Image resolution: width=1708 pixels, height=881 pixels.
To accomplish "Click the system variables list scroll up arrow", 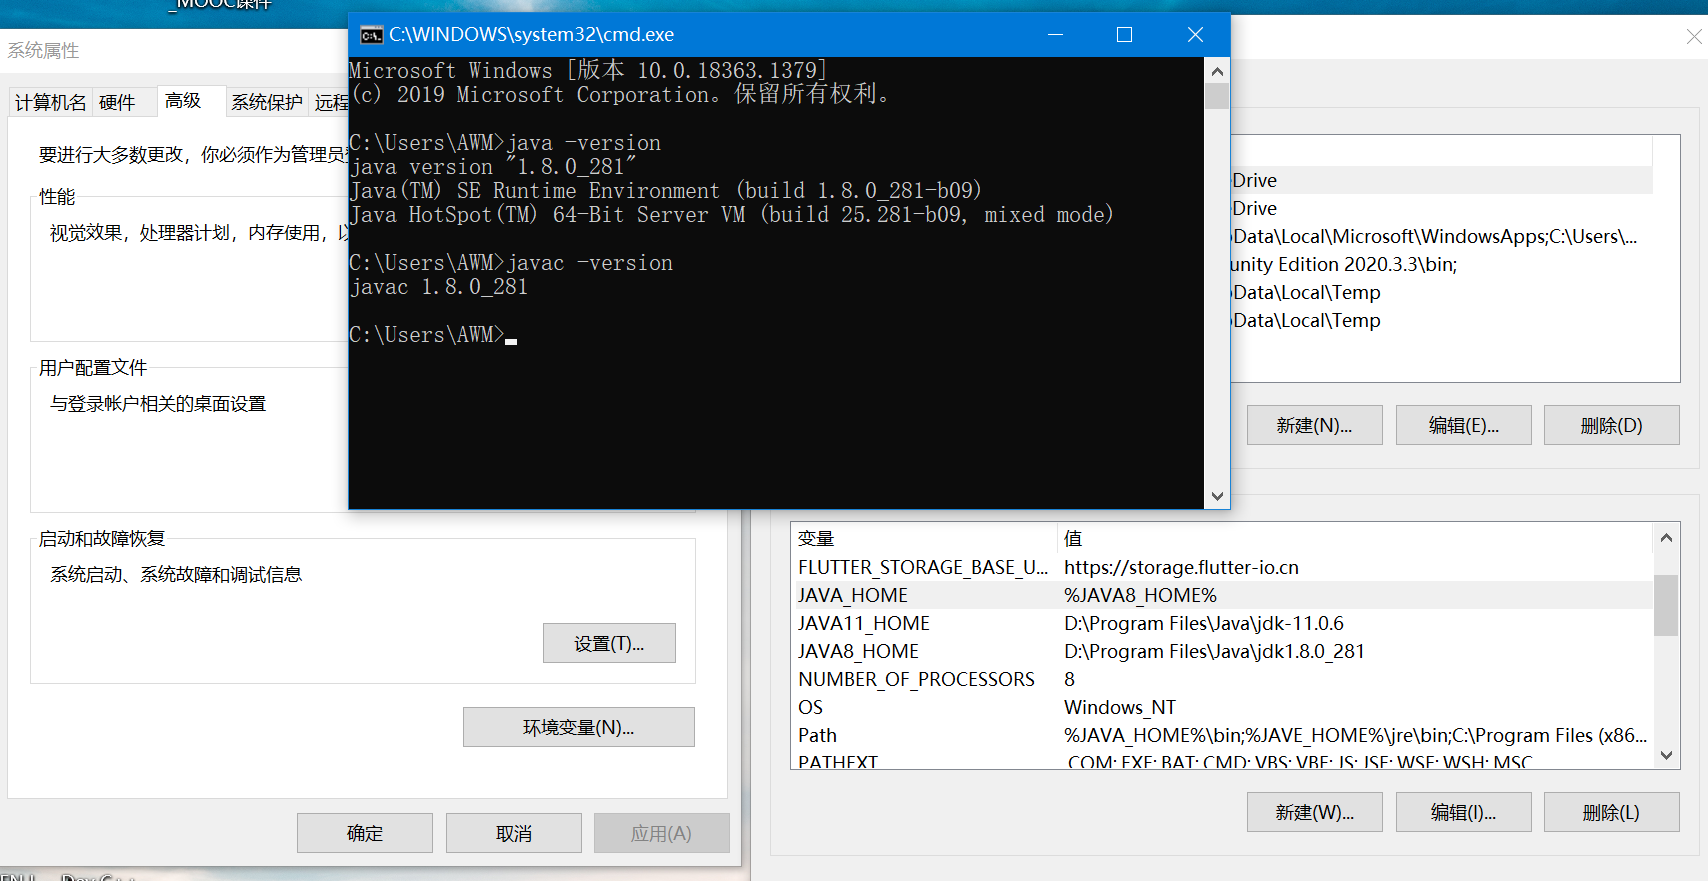I will (1666, 538).
